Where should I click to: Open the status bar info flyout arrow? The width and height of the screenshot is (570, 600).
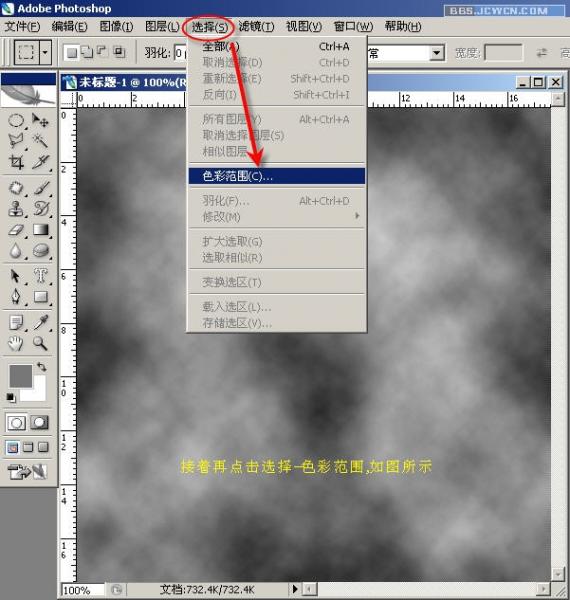(295, 589)
